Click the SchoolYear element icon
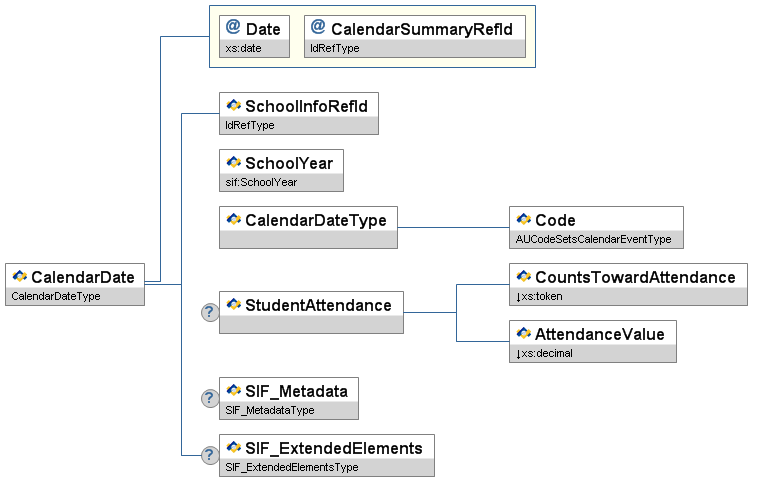Viewport: 770px width, 481px height. (x=234, y=162)
